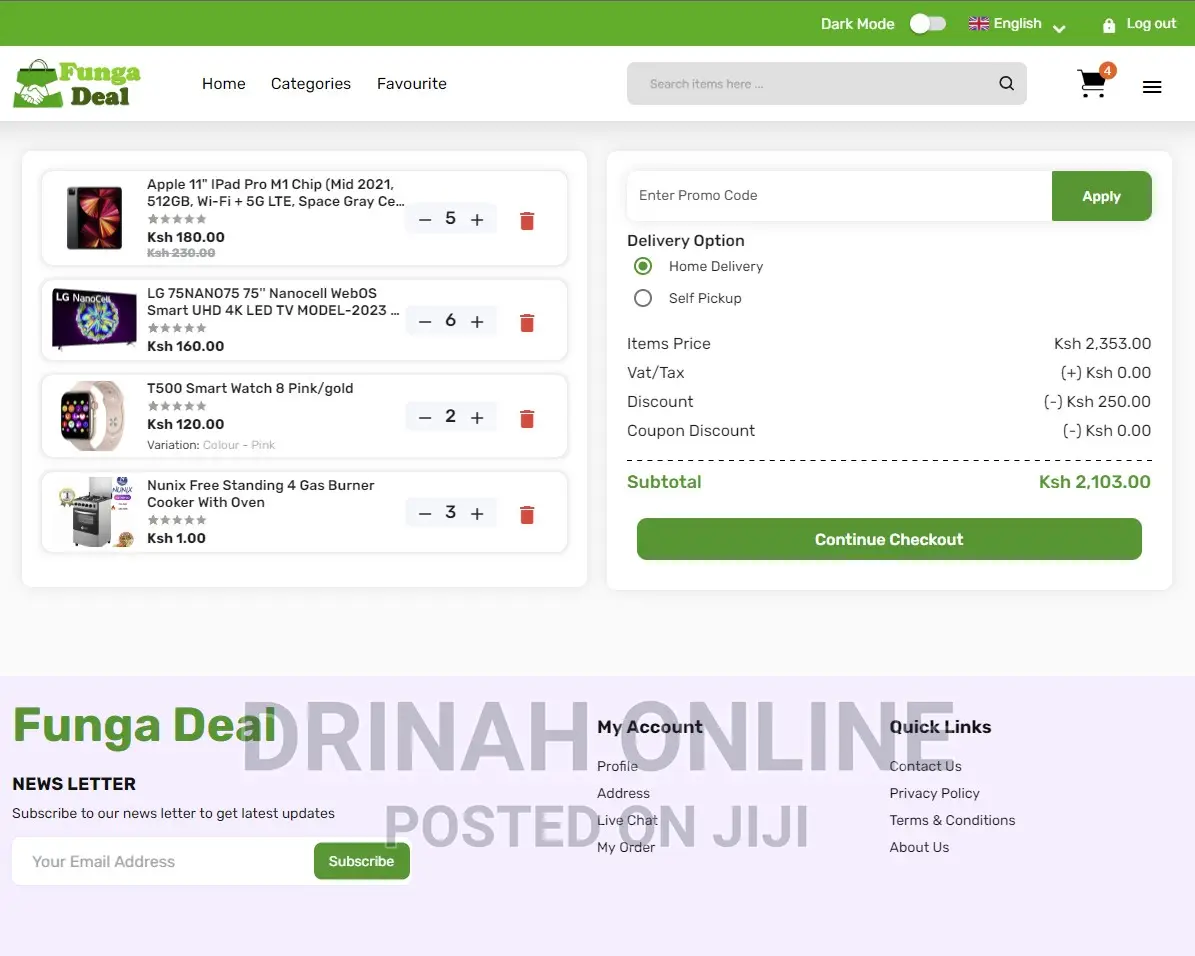Viewport: 1195px width, 956px height.
Task: Toggle the Dark Mode switch
Action: (927, 24)
